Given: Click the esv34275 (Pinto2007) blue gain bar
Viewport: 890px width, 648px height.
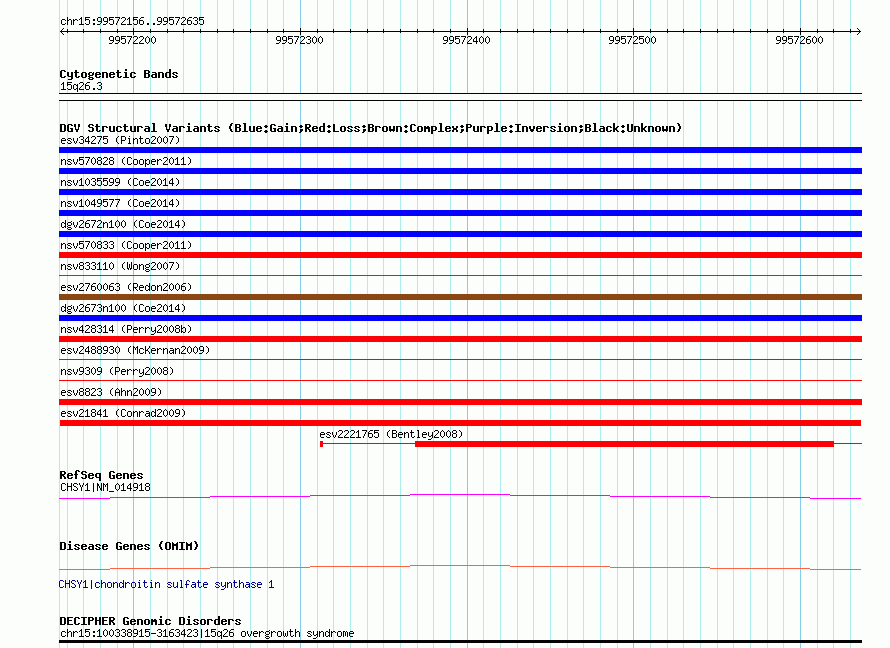Looking at the screenshot, I should point(460,150).
